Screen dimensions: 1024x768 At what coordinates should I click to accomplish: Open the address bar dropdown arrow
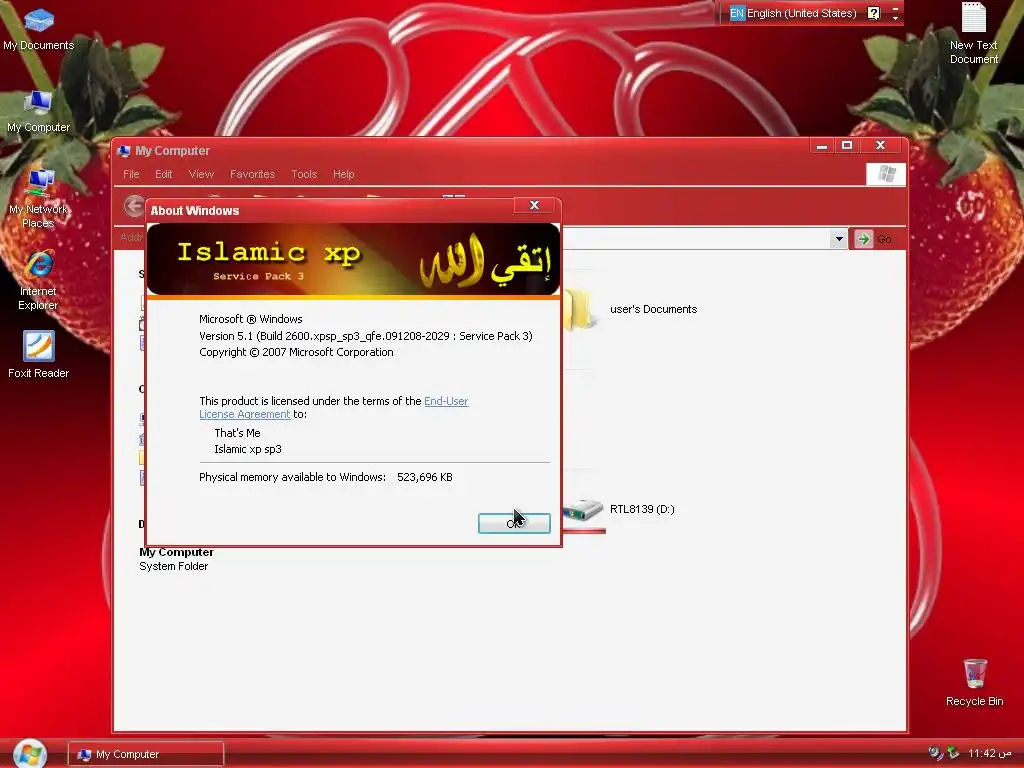point(839,239)
